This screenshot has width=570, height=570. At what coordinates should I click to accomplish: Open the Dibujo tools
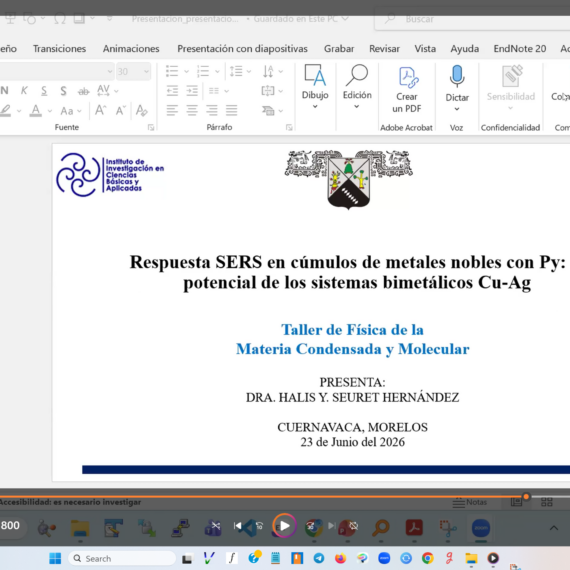[315, 87]
